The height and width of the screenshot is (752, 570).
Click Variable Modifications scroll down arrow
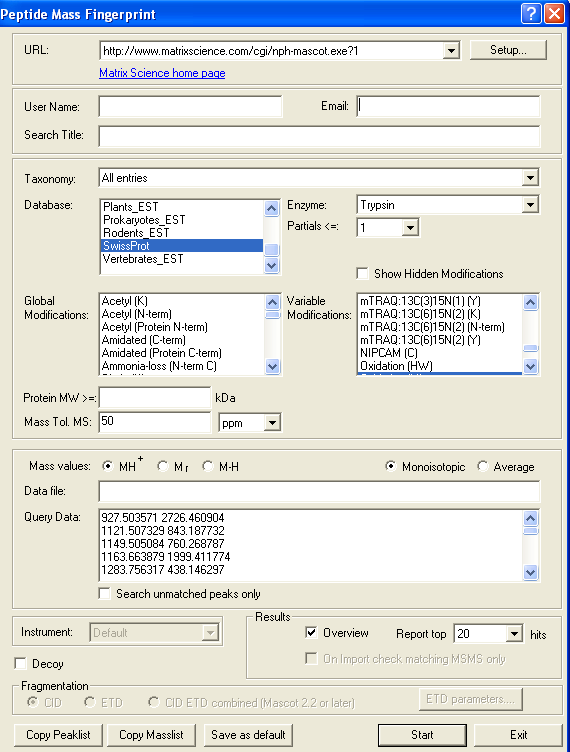531,367
